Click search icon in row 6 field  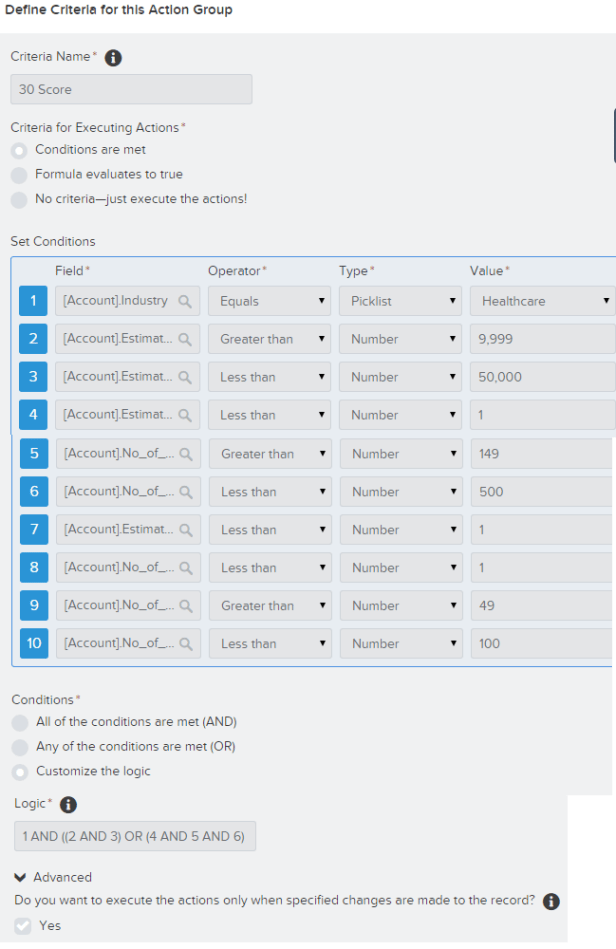186,492
